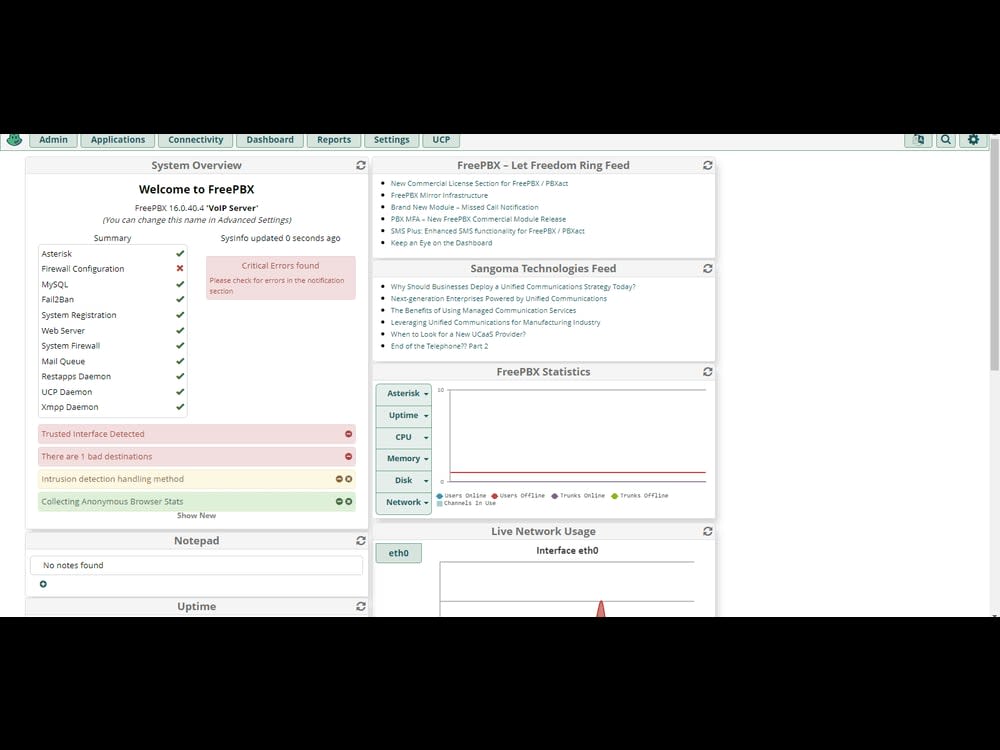Expand the Uptime statistics dropdown
Screen dimensions: 1000x750
pyautogui.click(x=404, y=415)
